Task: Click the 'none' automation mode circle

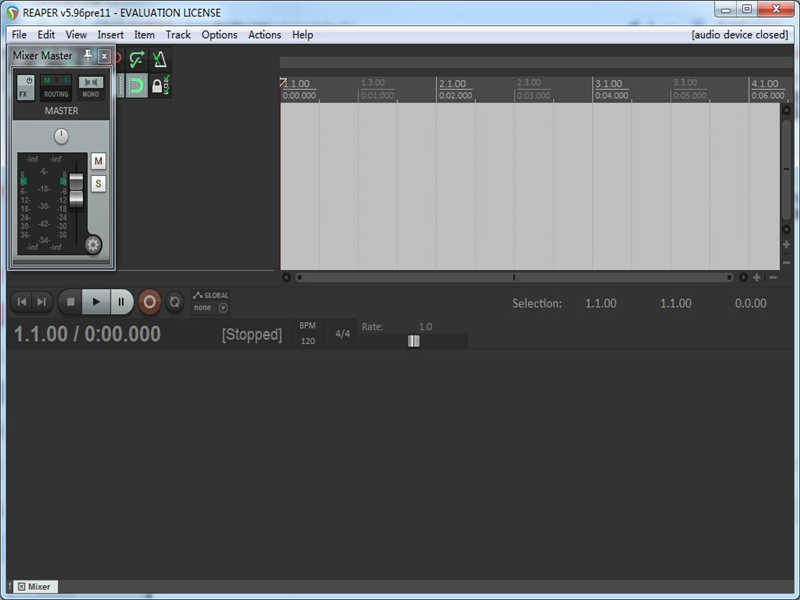Action: point(223,308)
